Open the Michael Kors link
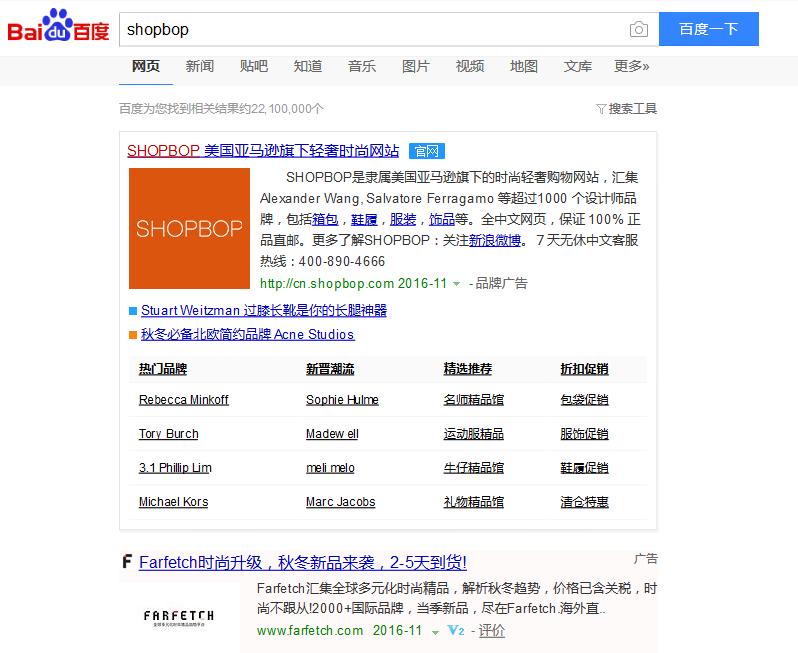The height and width of the screenshot is (653, 798). [174, 502]
